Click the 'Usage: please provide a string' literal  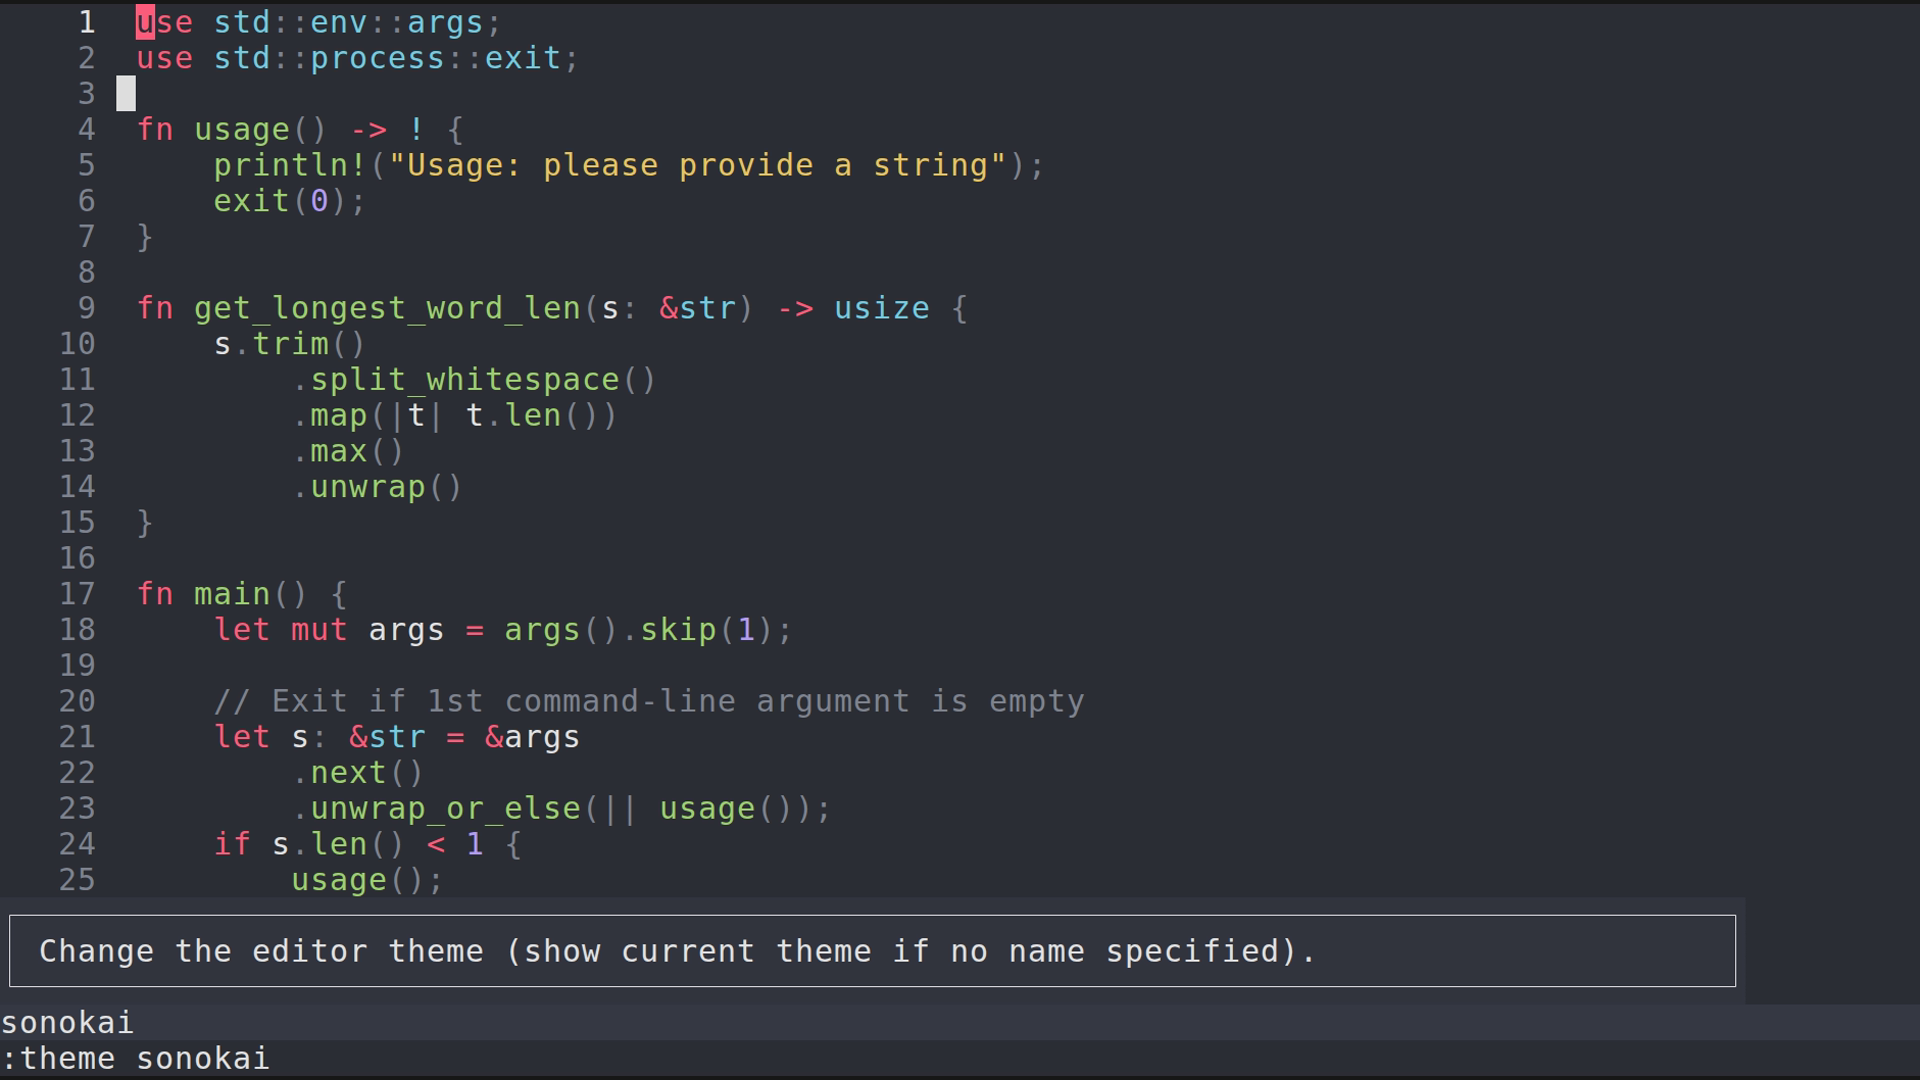(x=697, y=165)
